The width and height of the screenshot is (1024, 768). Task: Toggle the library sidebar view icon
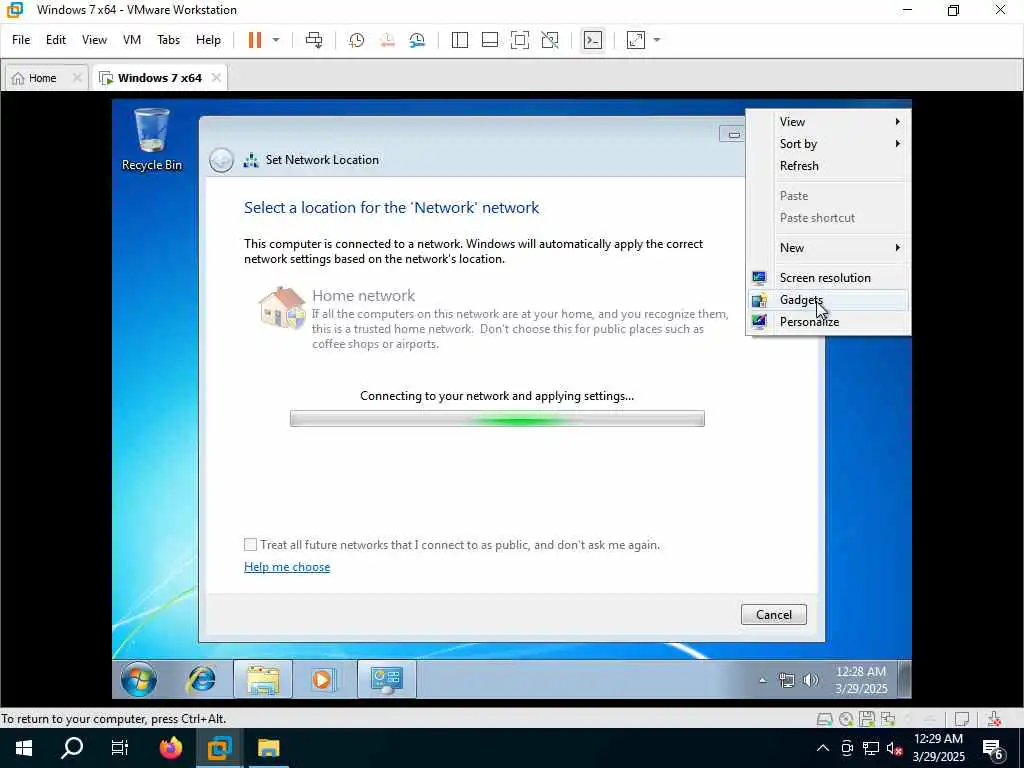[460, 40]
